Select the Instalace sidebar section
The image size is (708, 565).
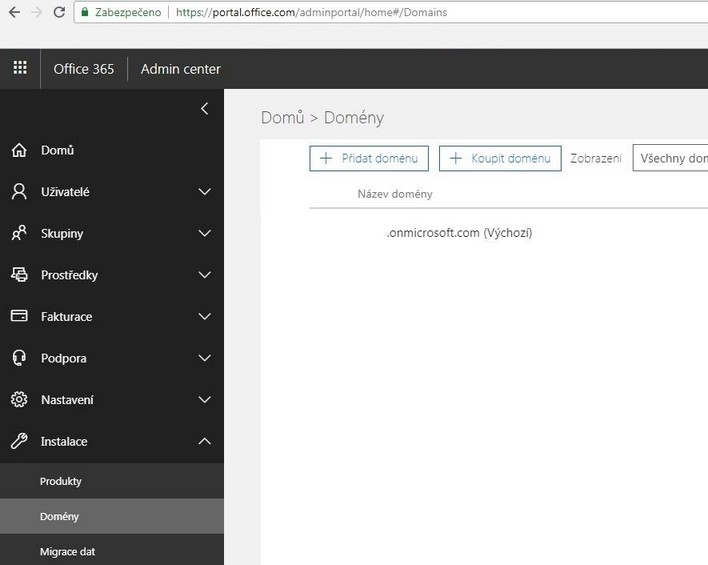coord(112,441)
